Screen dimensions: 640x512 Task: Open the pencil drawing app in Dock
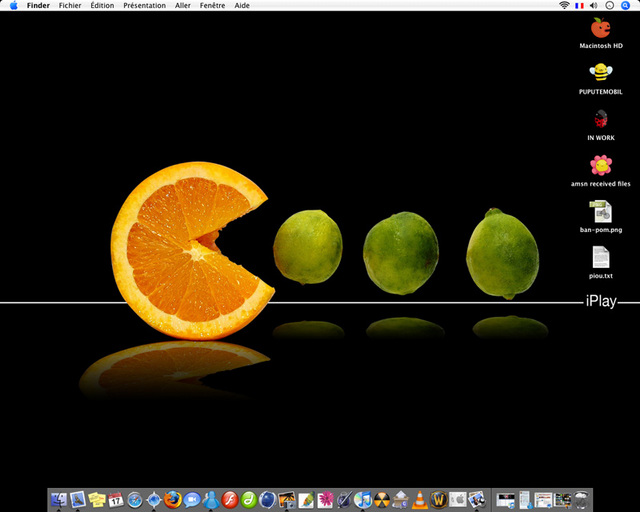pyautogui.click(x=344, y=499)
